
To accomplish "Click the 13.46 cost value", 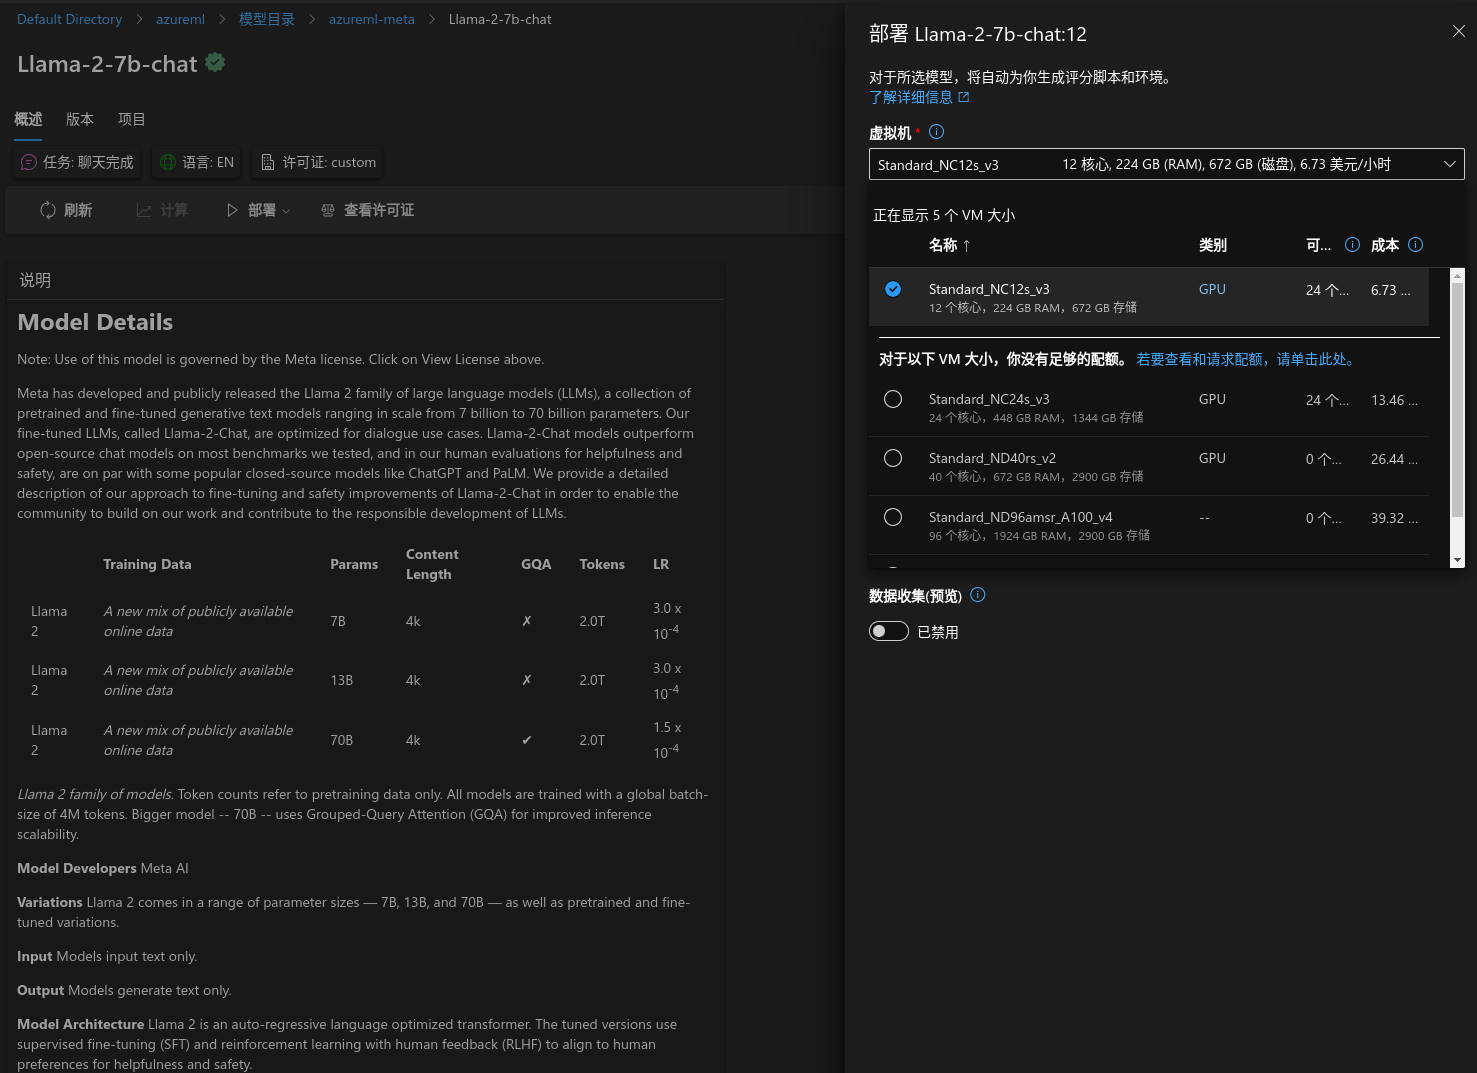I will 1394,400.
